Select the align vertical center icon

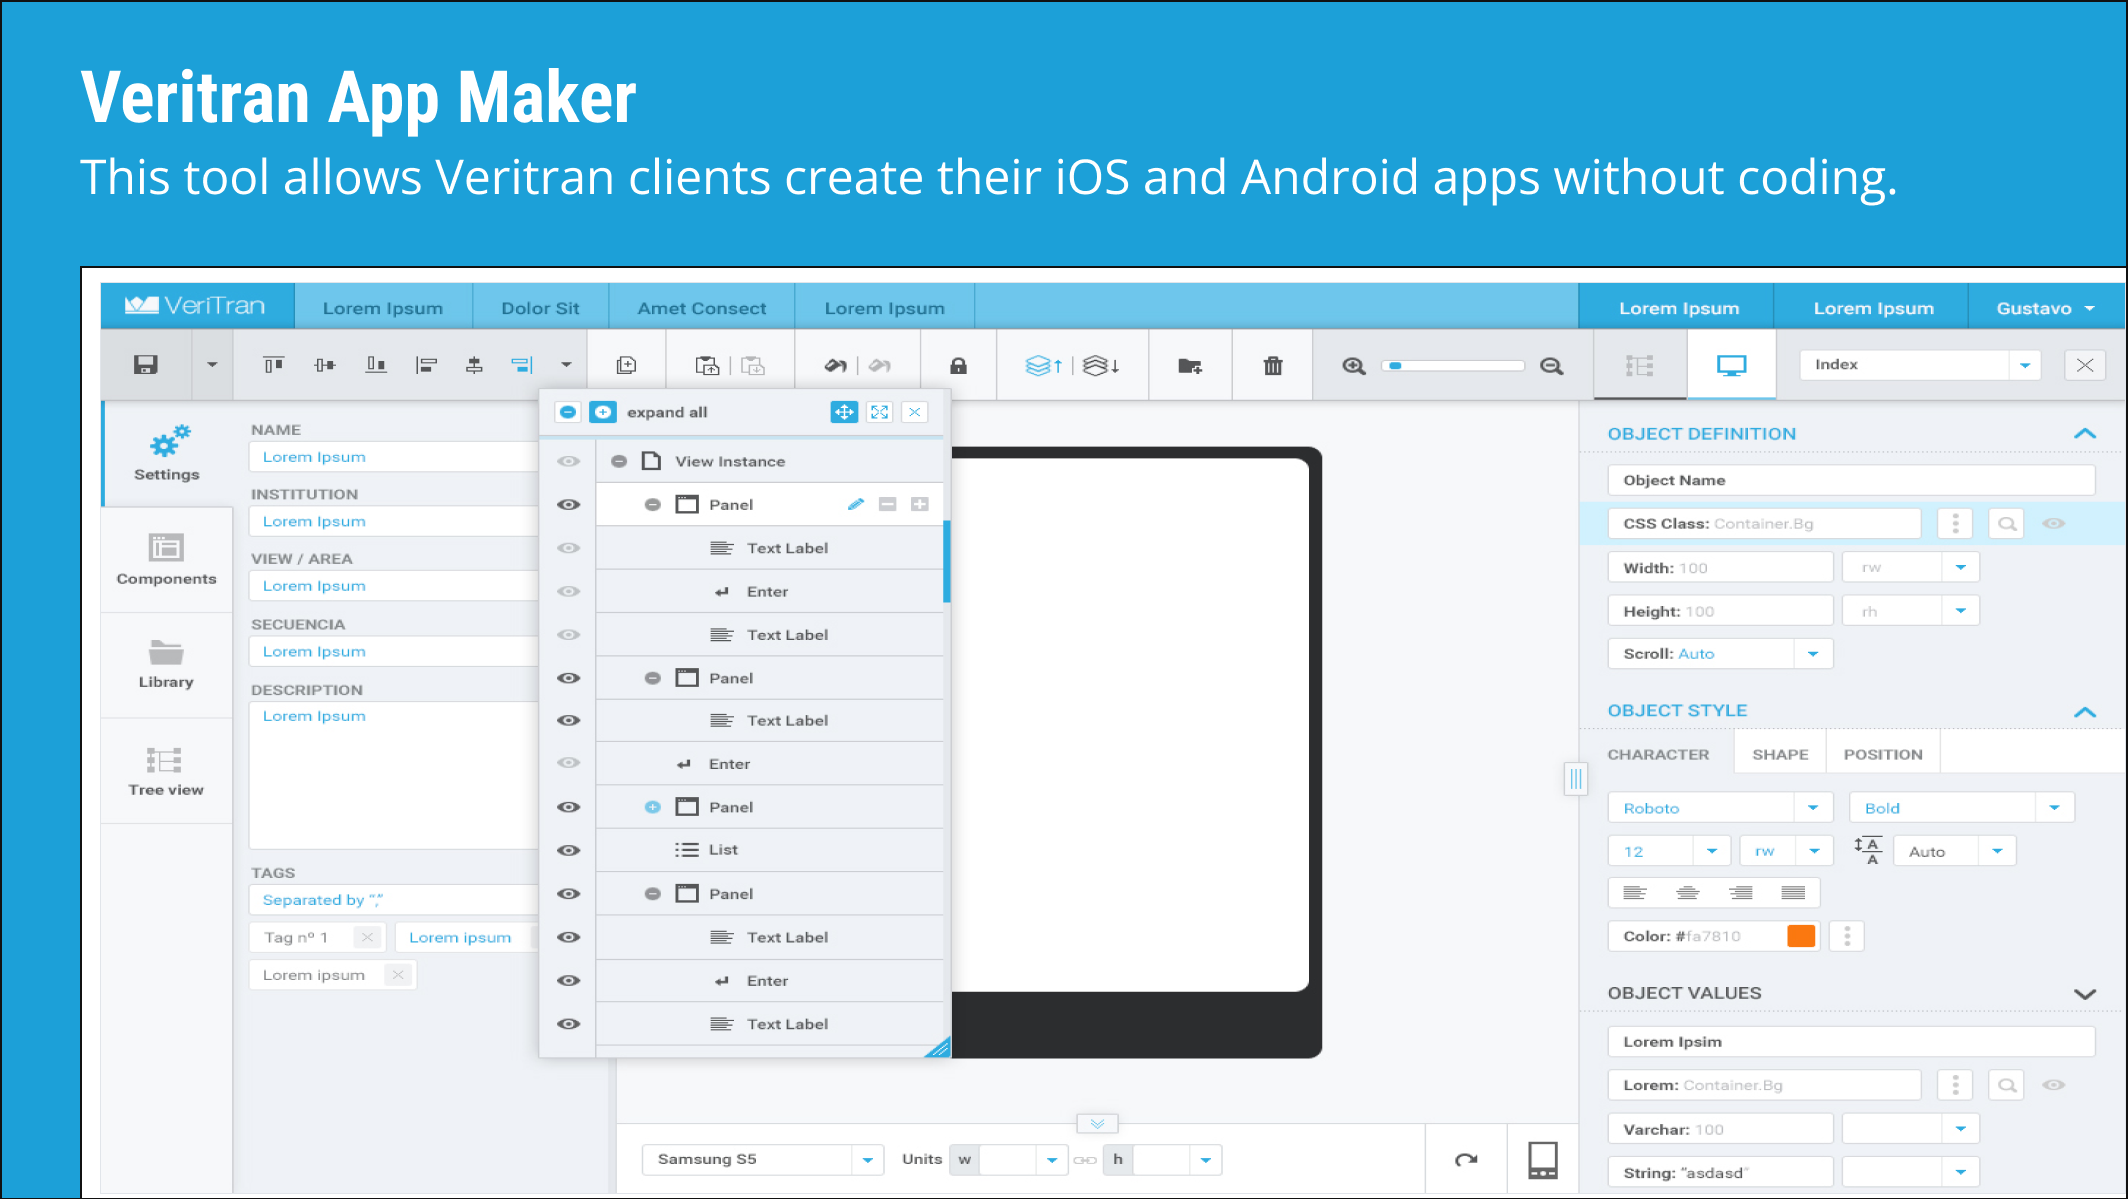(x=324, y=365)
